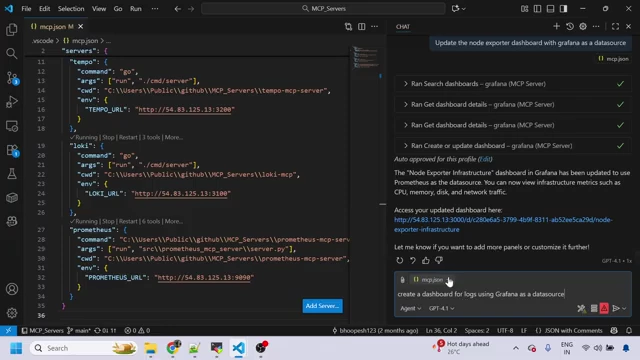
Task: Toggle the secondary side bar layout
Action: 563,9
